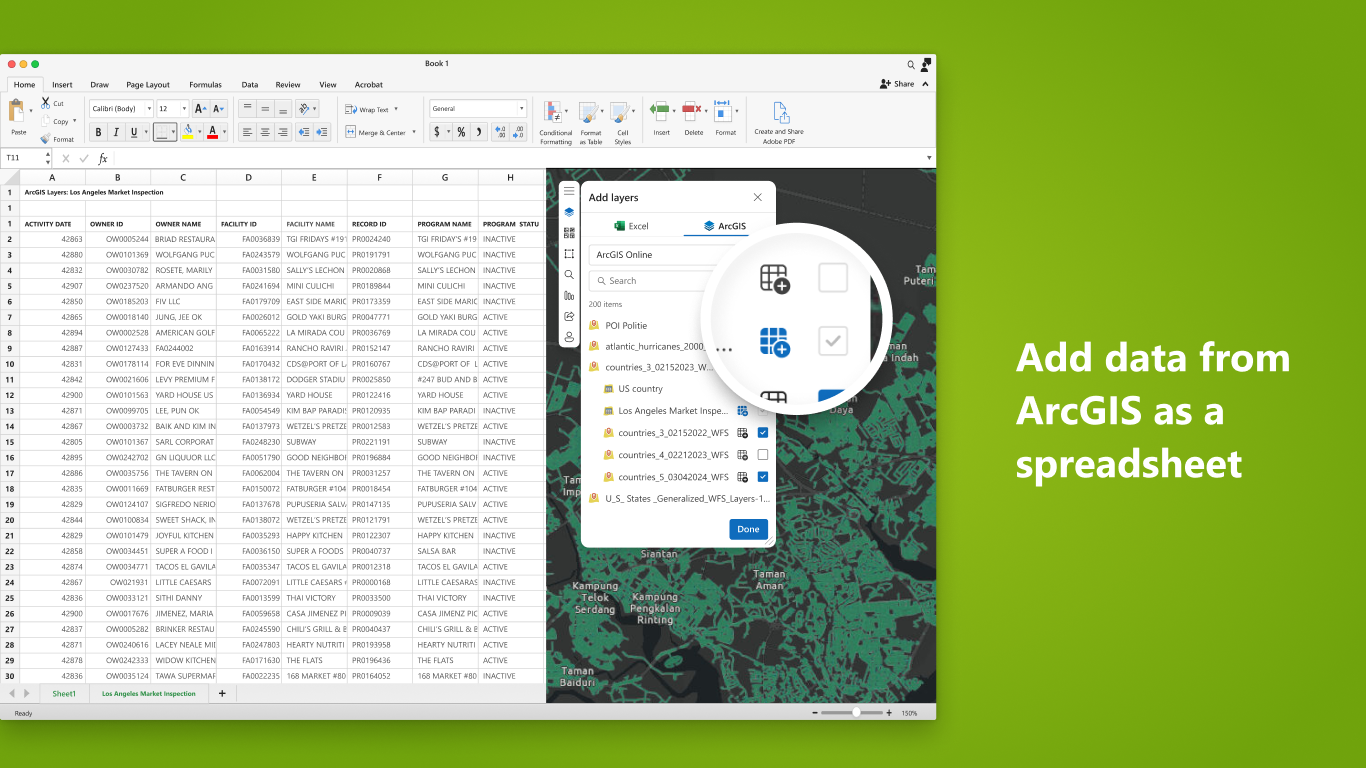The image size is (1366, 768).
Task: Click the Name Box showing T11
Action: tap(27, 158)
